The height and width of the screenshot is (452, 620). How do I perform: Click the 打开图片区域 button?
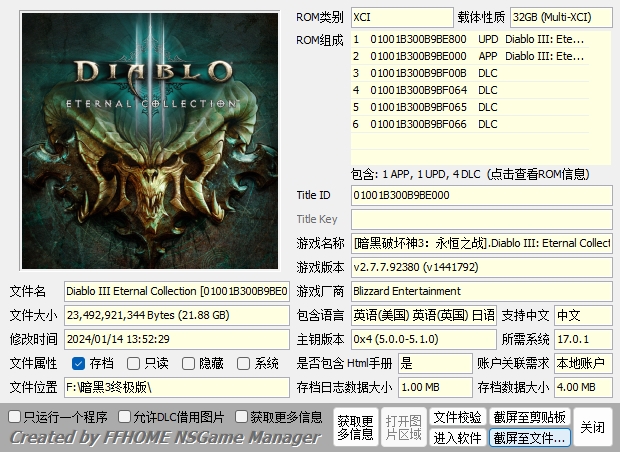[404, 427]
